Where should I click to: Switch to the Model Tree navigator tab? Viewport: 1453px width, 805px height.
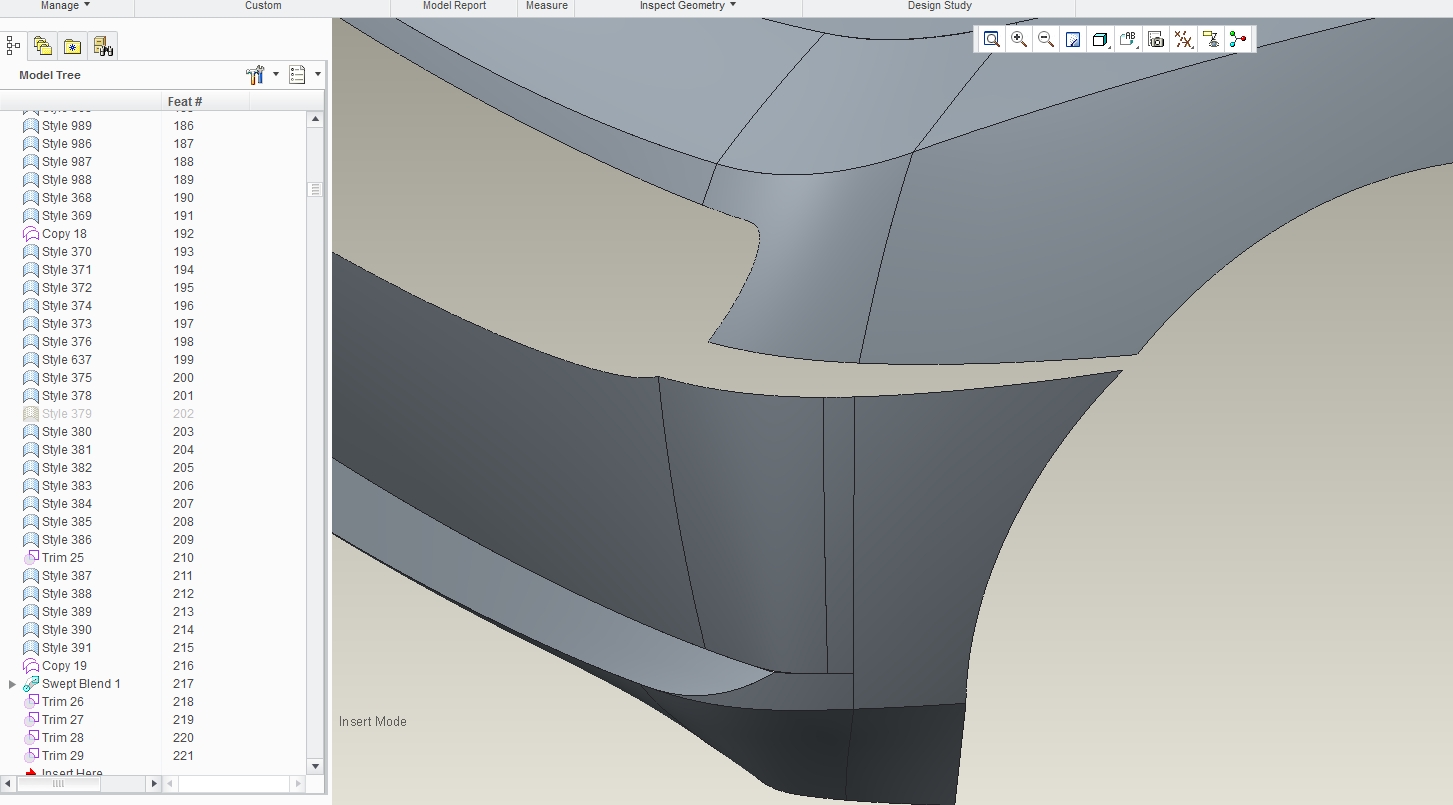14,45
